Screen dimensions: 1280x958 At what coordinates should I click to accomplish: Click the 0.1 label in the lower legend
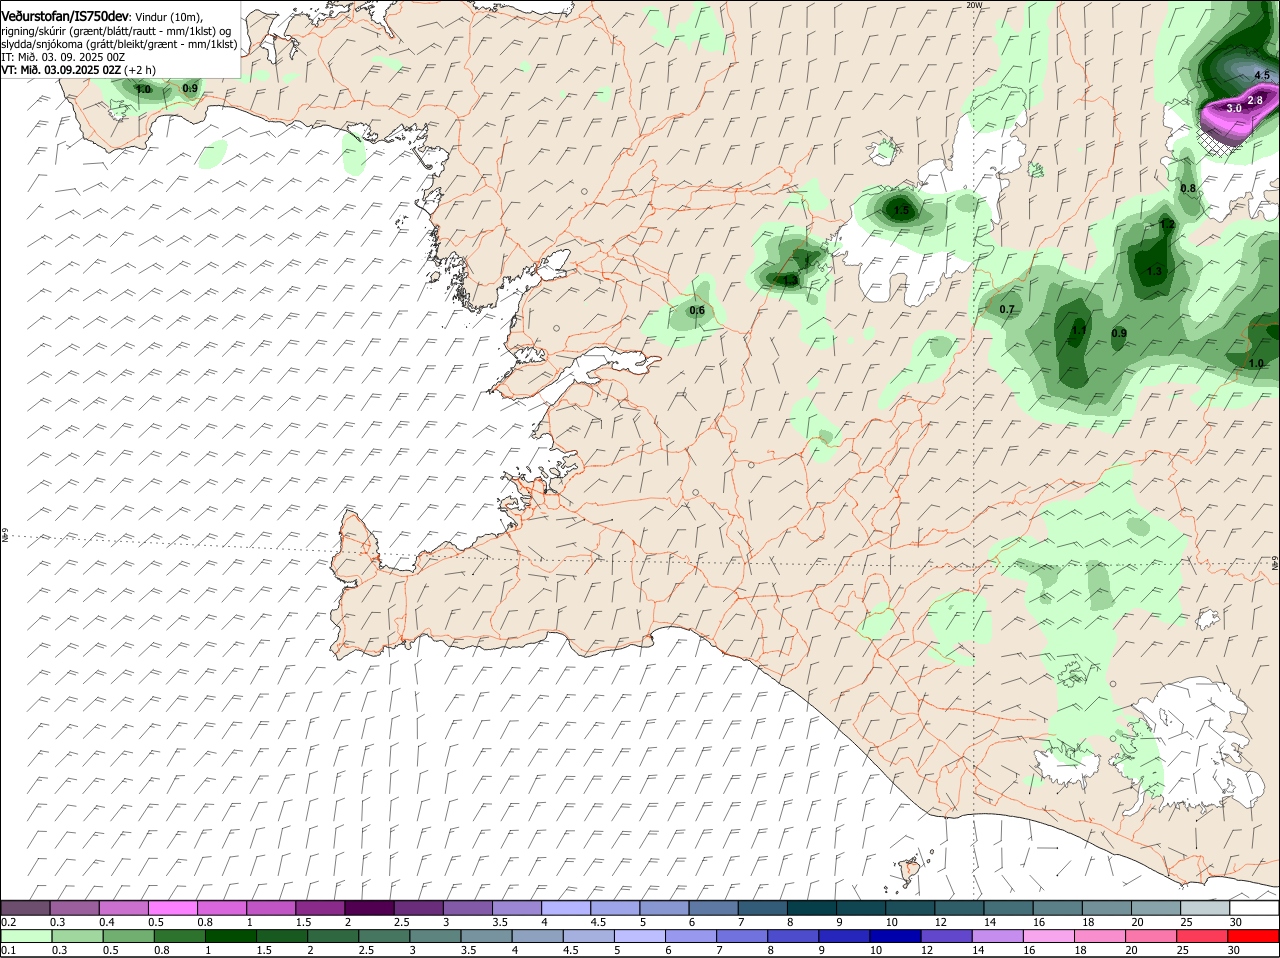8,950
